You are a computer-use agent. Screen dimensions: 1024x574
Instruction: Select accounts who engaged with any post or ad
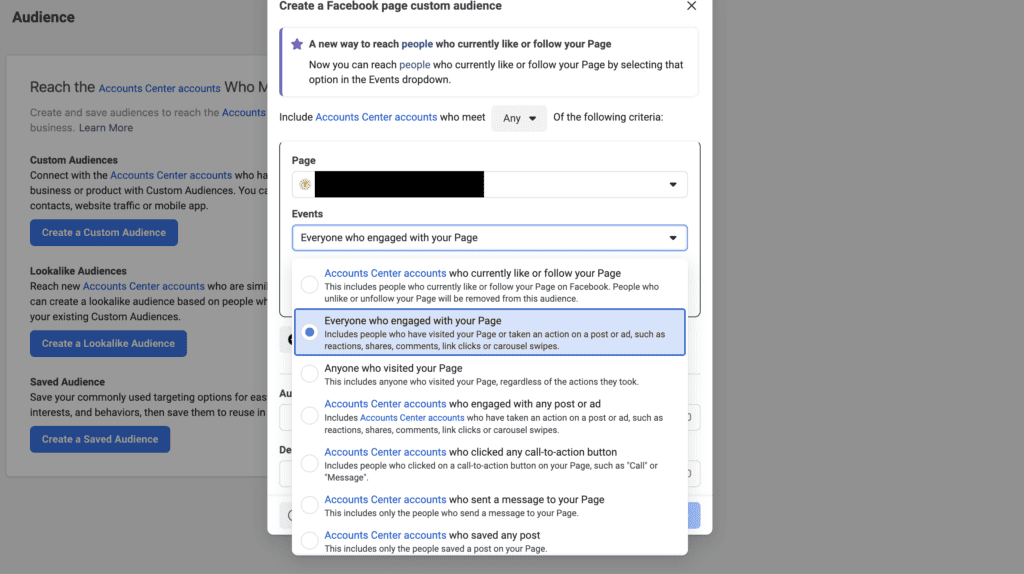point(489,416)
